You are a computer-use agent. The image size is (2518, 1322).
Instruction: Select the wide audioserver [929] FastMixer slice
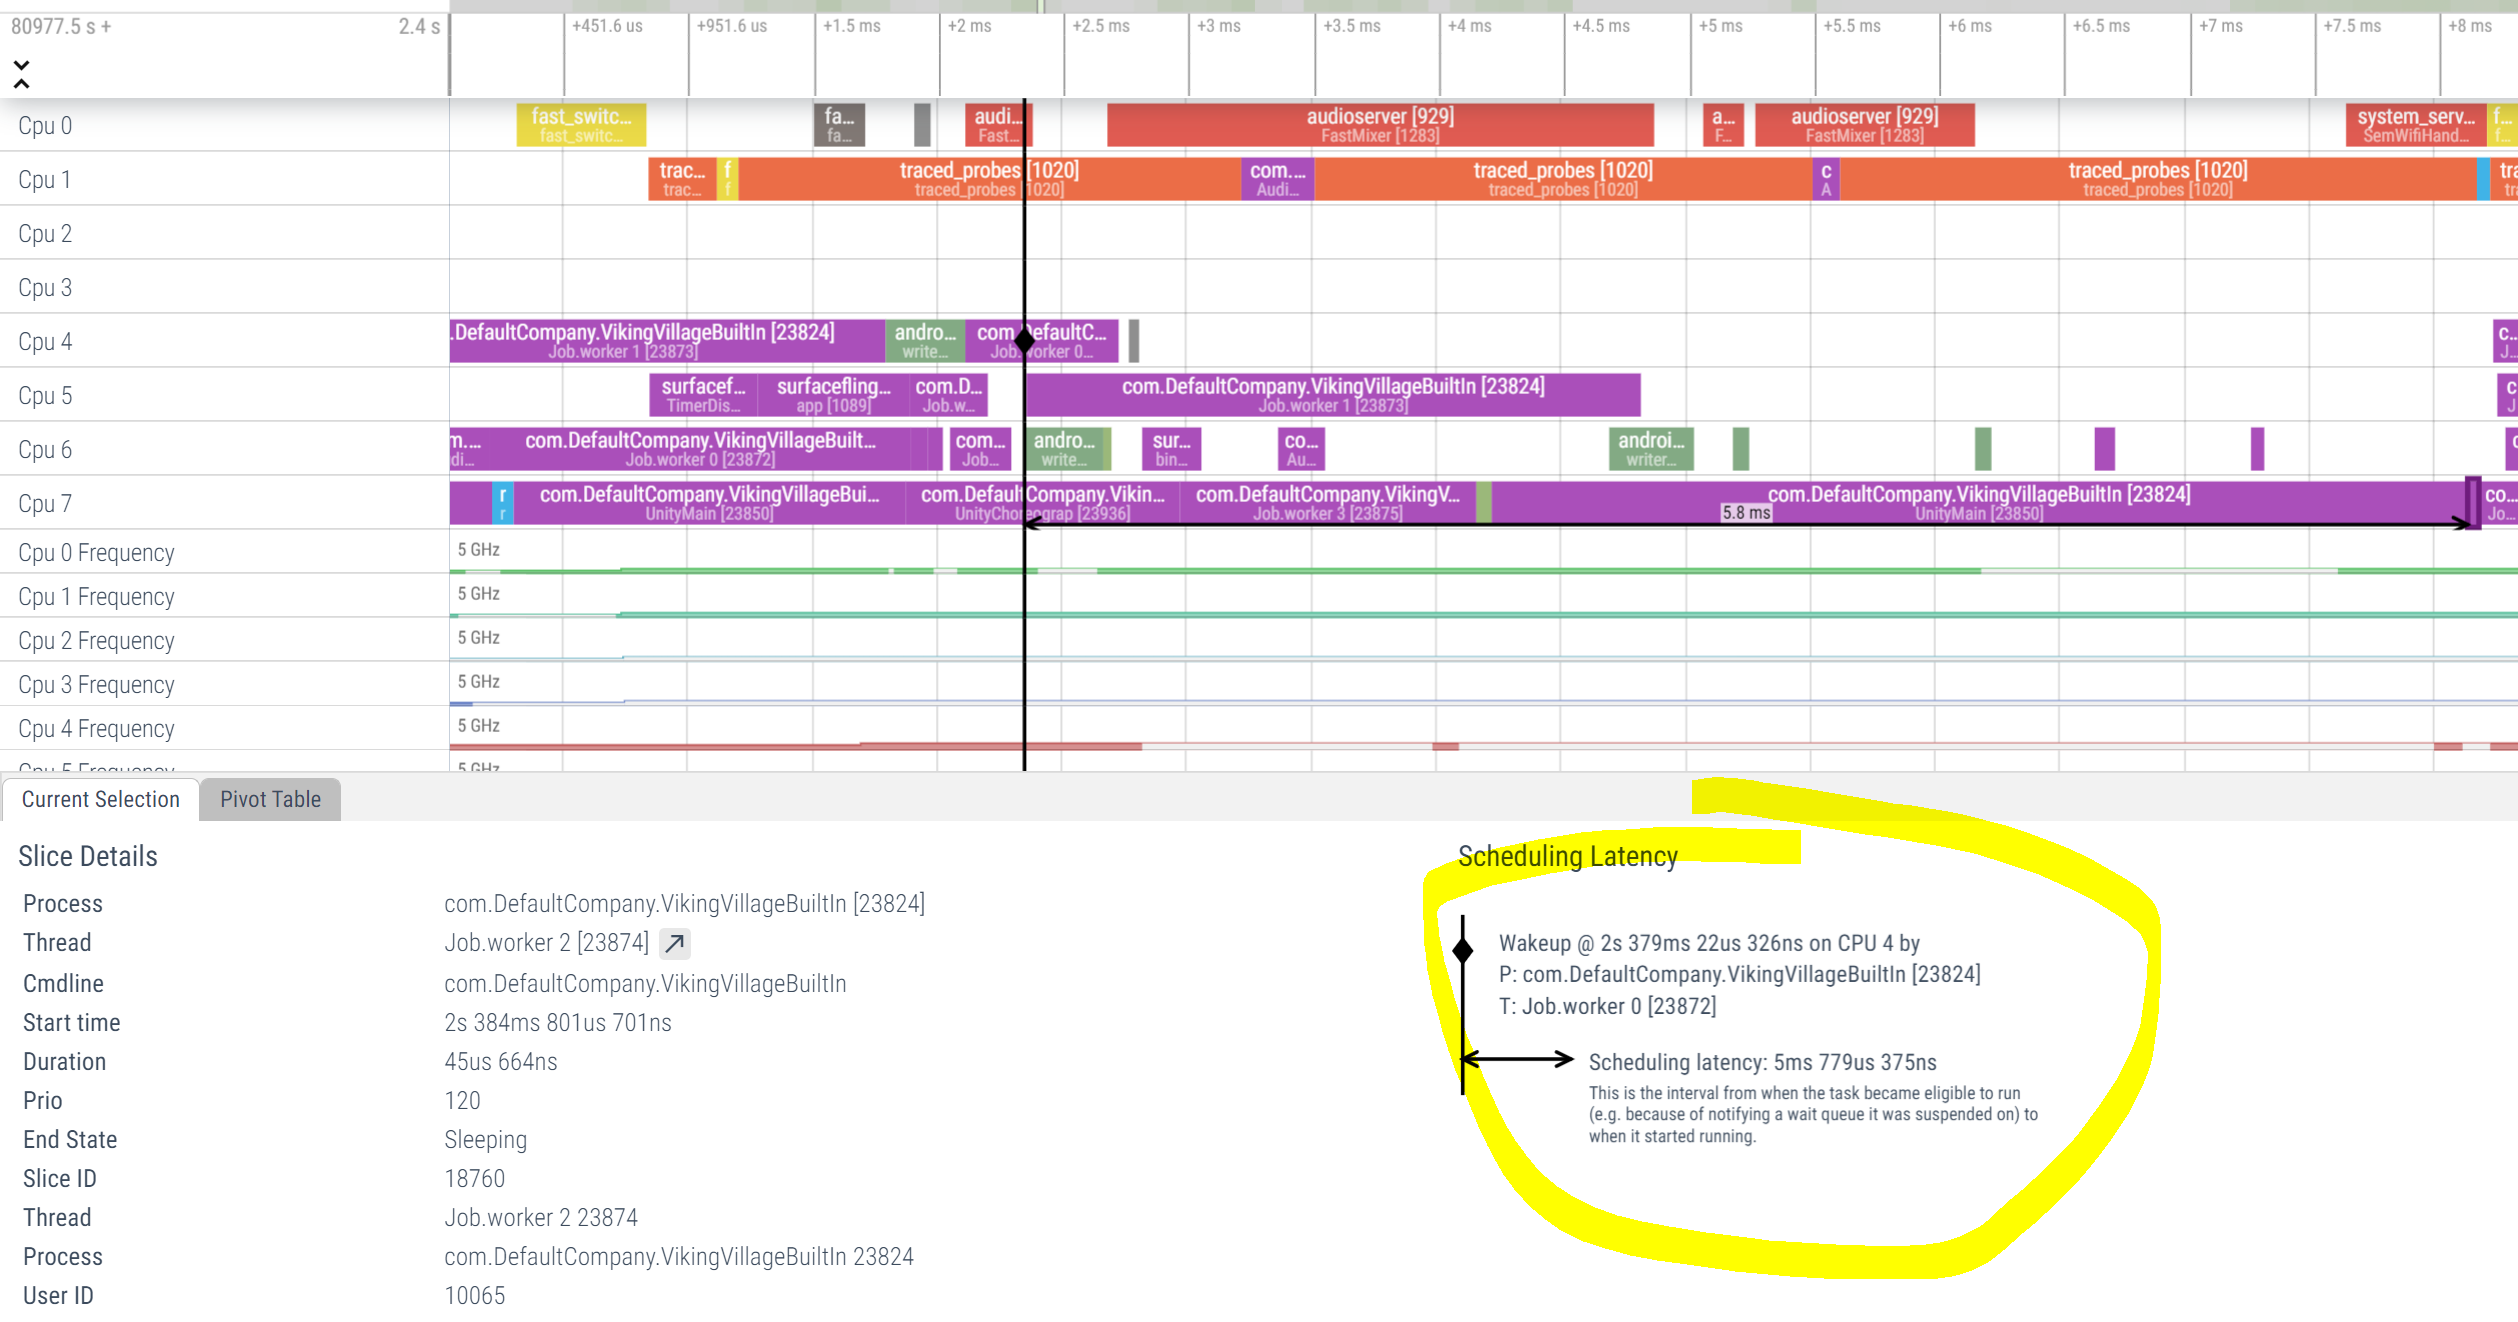pyautogui.click(x=1379, y=125)
